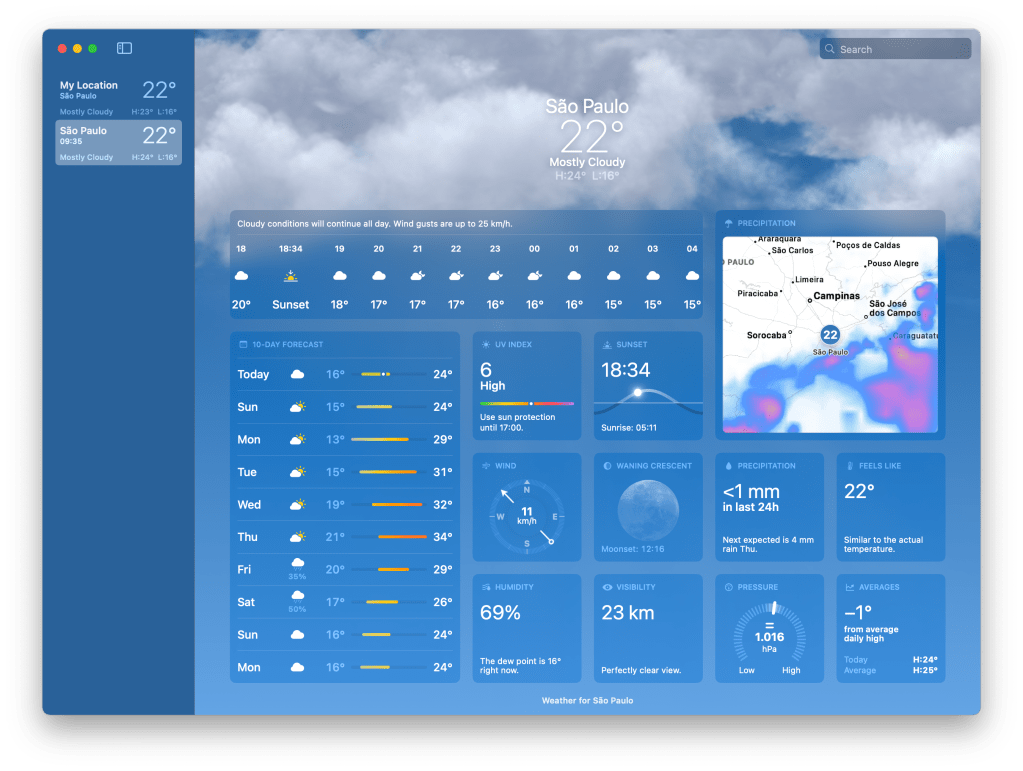Screen dimensions: 1023x771
Task: Open the precipitation map thumbnail
Action: pos(830,335)
